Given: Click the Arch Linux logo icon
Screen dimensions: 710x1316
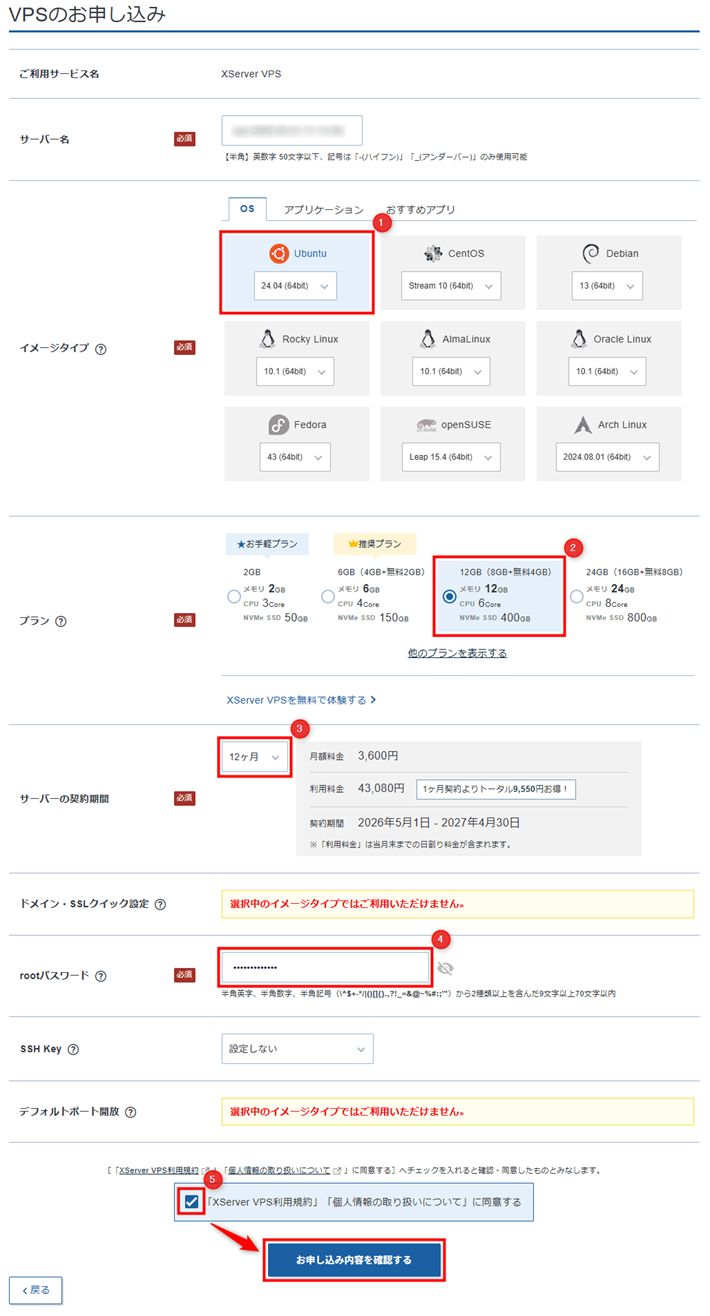Looking at the screenshot, I should point(583,425).
